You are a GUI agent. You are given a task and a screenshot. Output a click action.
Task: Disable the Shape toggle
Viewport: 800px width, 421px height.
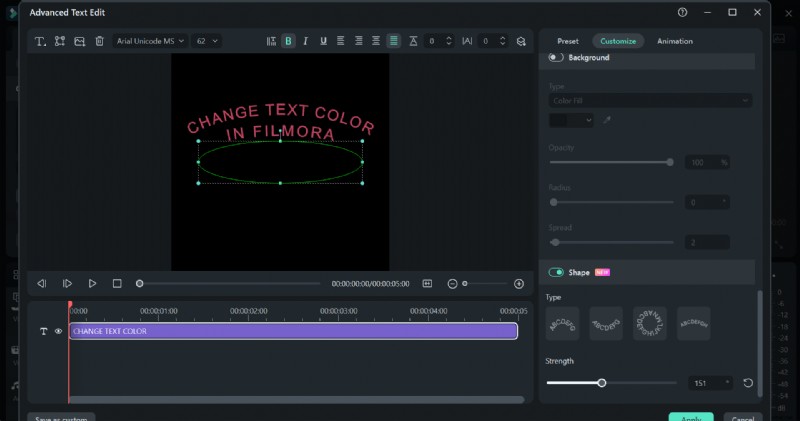[x=556, y=272]
